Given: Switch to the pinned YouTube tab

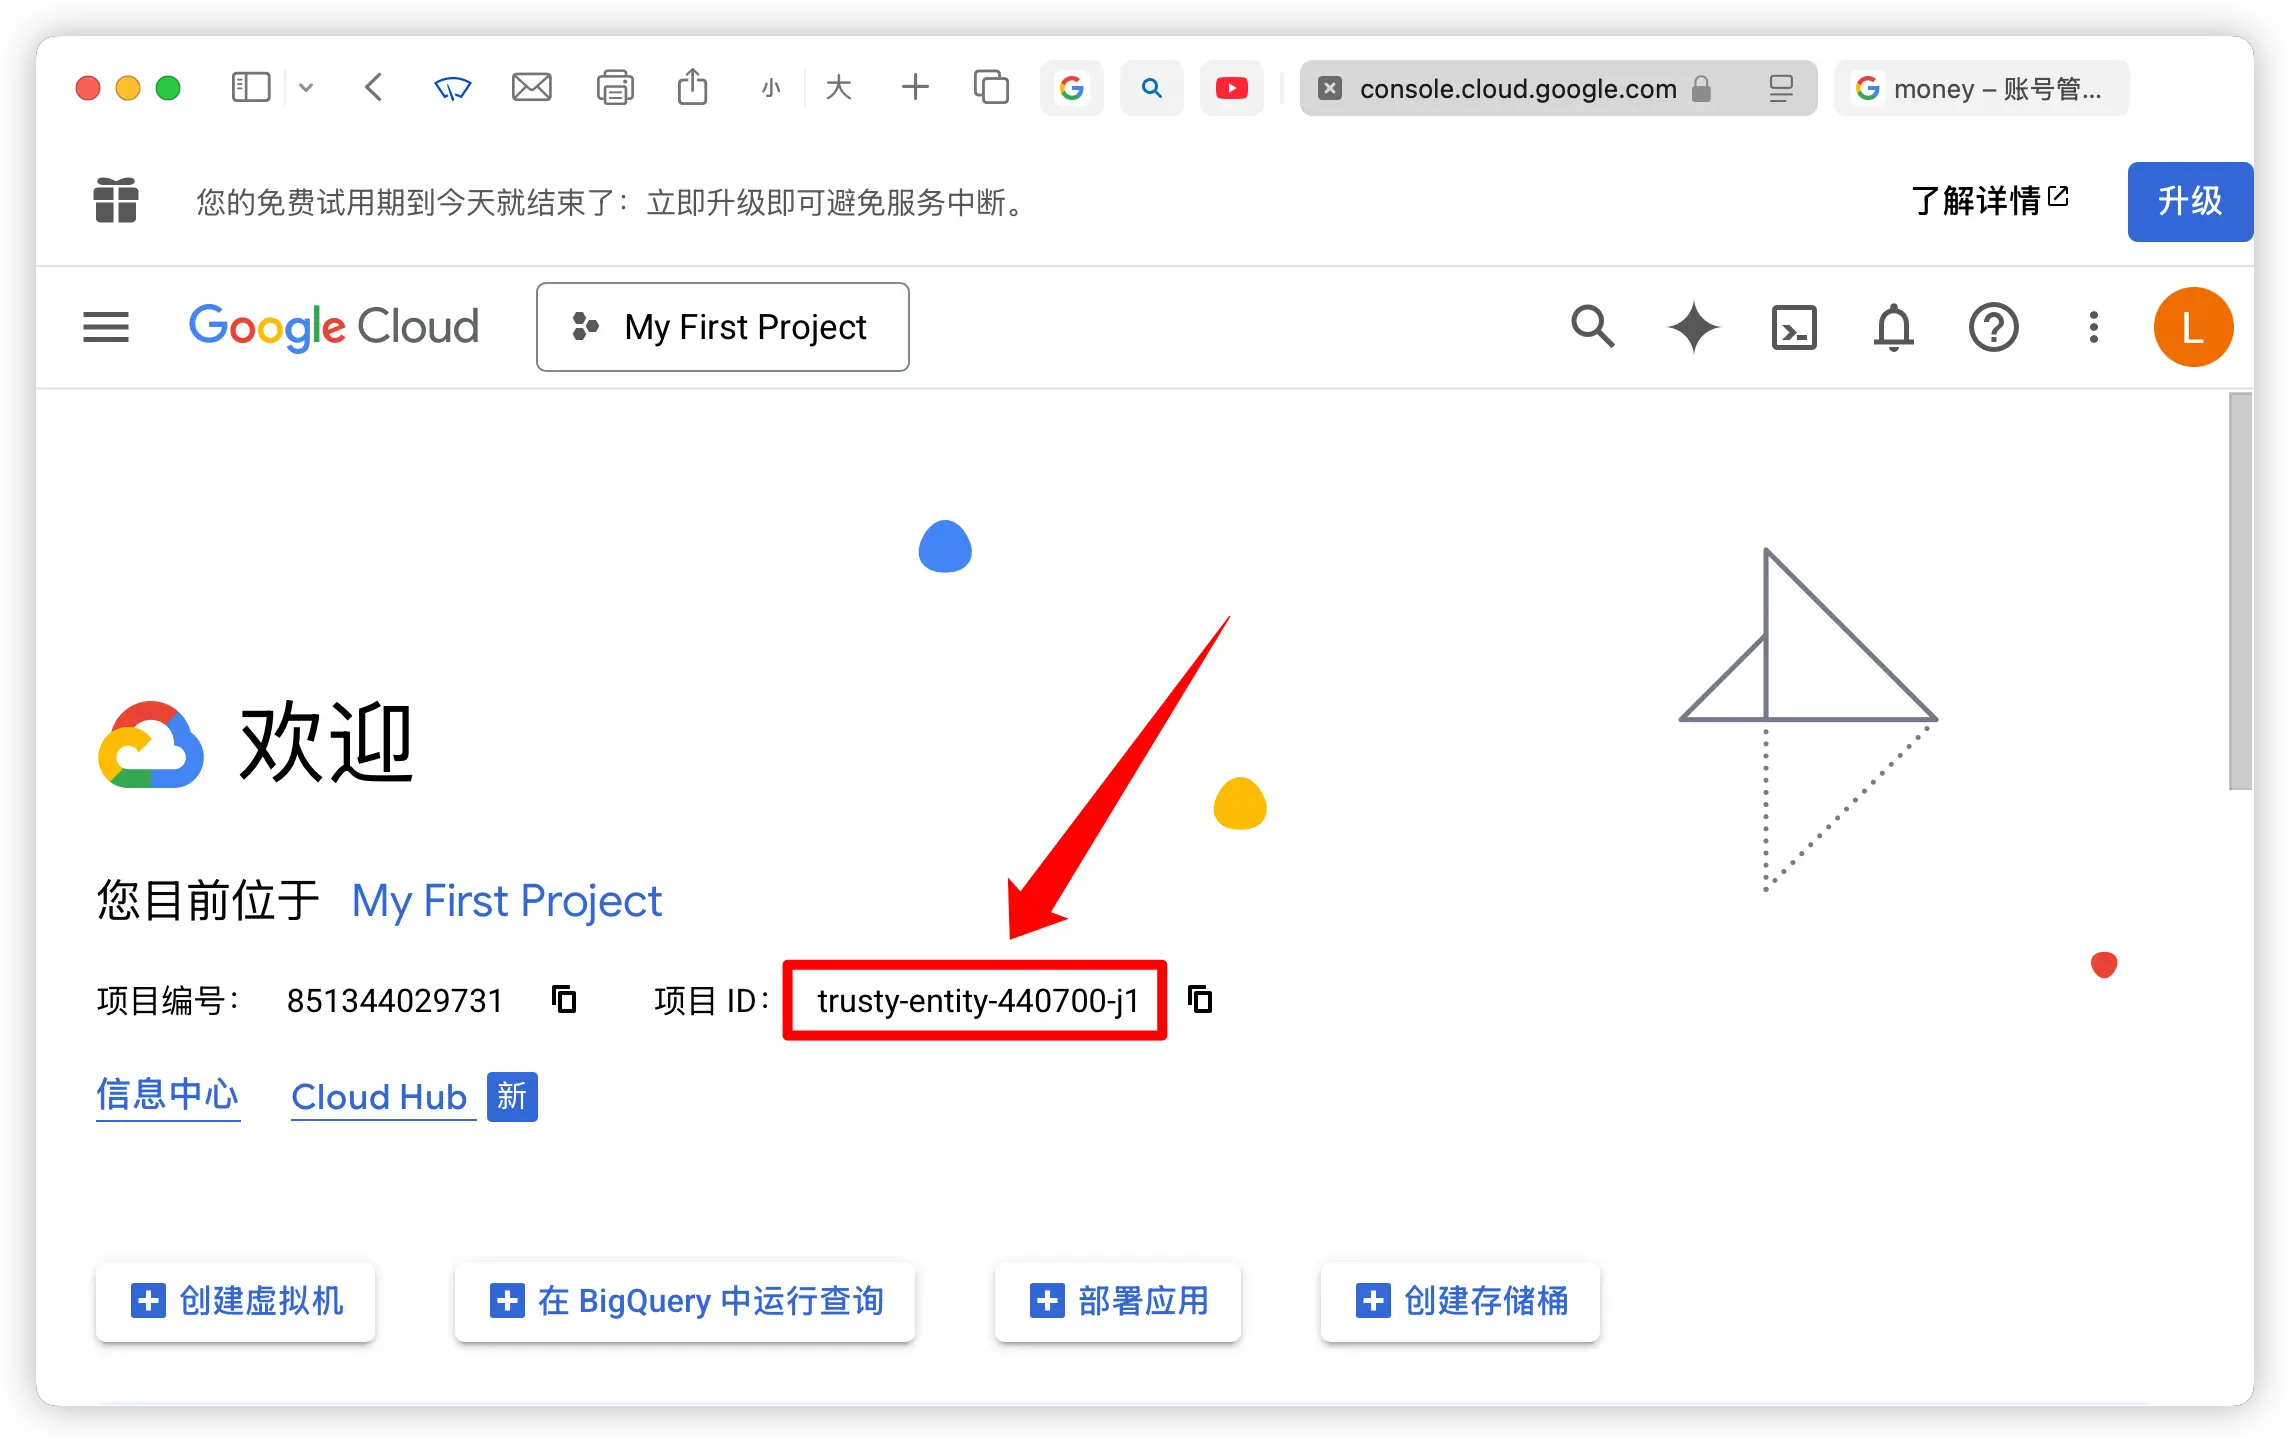Looking at the screenshot, I should (x=1232, y=88).
